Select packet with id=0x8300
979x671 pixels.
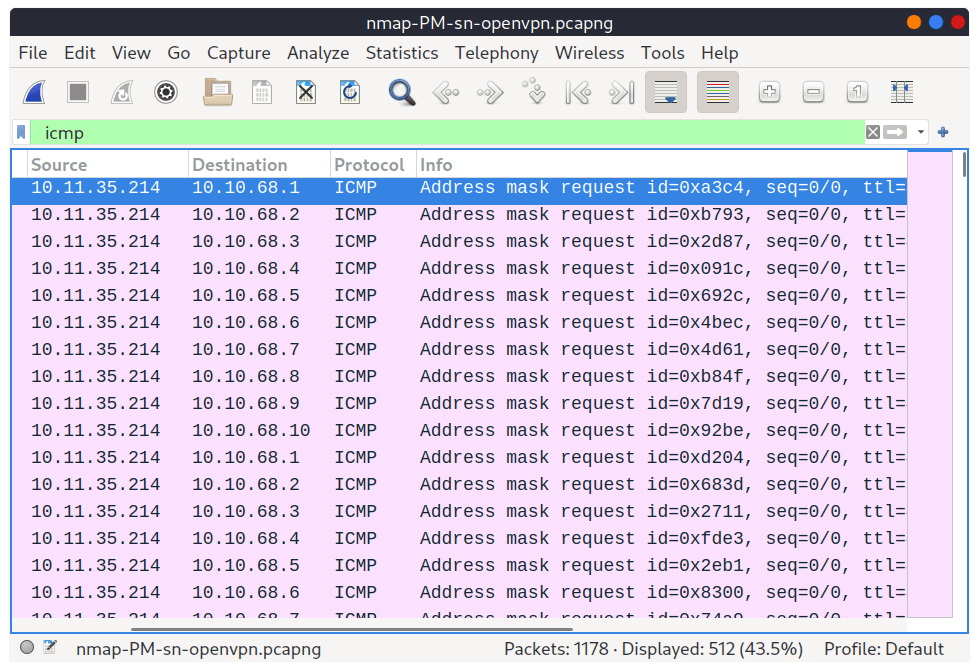pos(459,592)
